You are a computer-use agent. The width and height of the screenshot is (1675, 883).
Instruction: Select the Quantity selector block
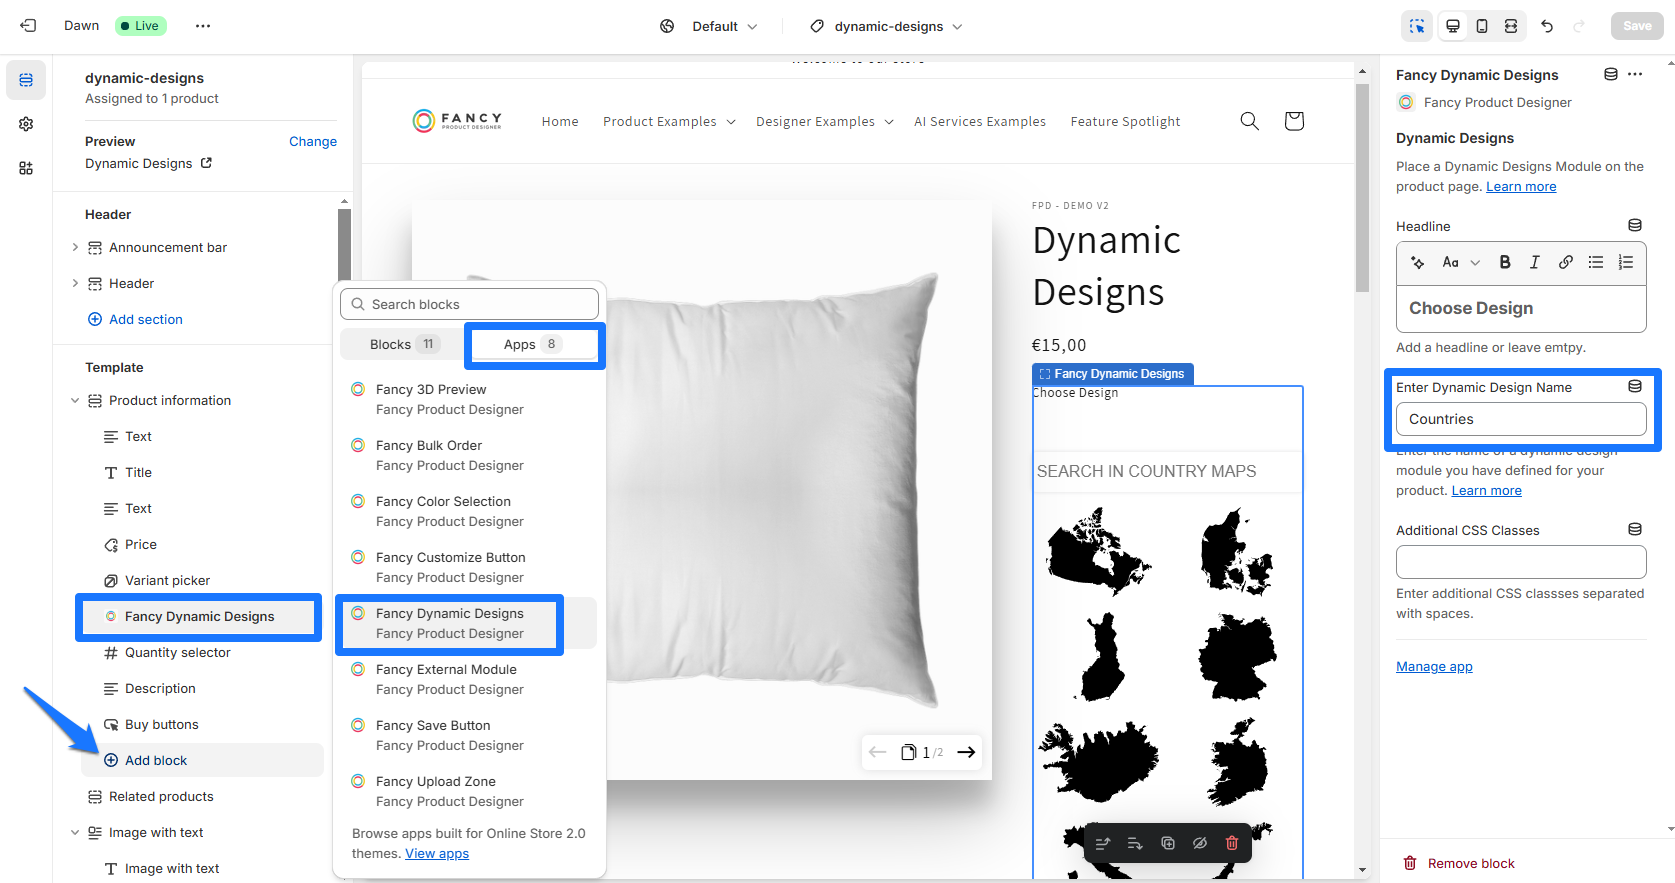point(202,652)
